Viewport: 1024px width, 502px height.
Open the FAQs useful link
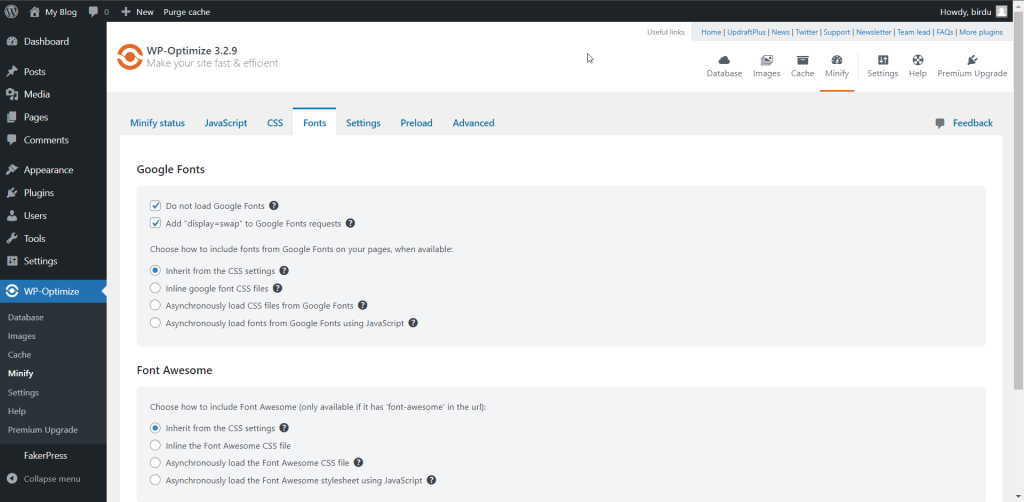pos(944,32)
